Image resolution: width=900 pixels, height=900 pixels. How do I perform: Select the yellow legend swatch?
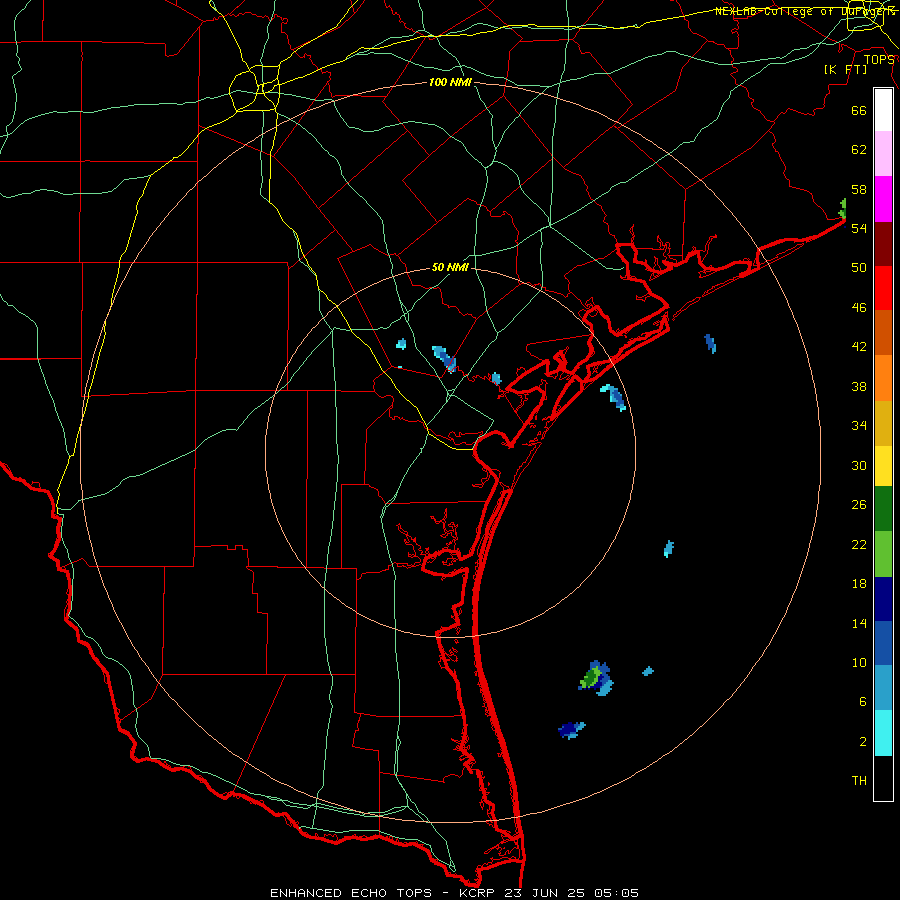click(883, 466)
